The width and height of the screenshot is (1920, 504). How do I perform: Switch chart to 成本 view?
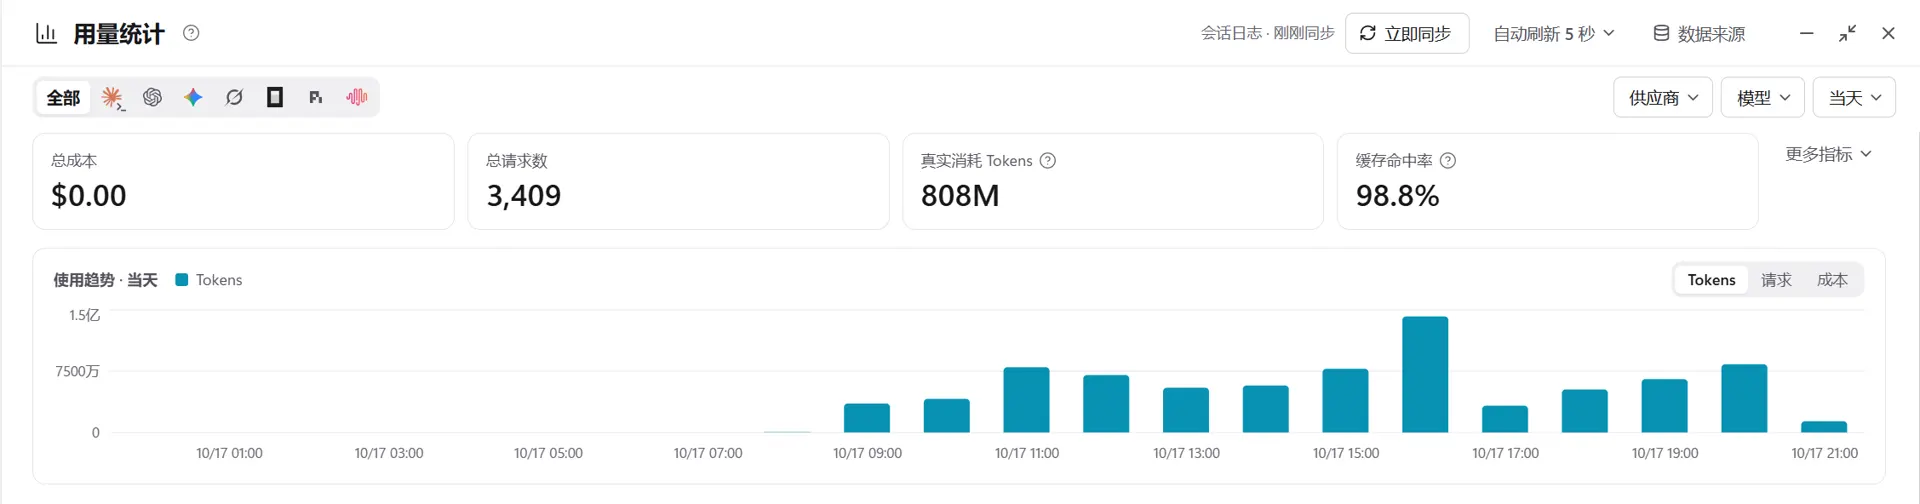[1832, 280]
